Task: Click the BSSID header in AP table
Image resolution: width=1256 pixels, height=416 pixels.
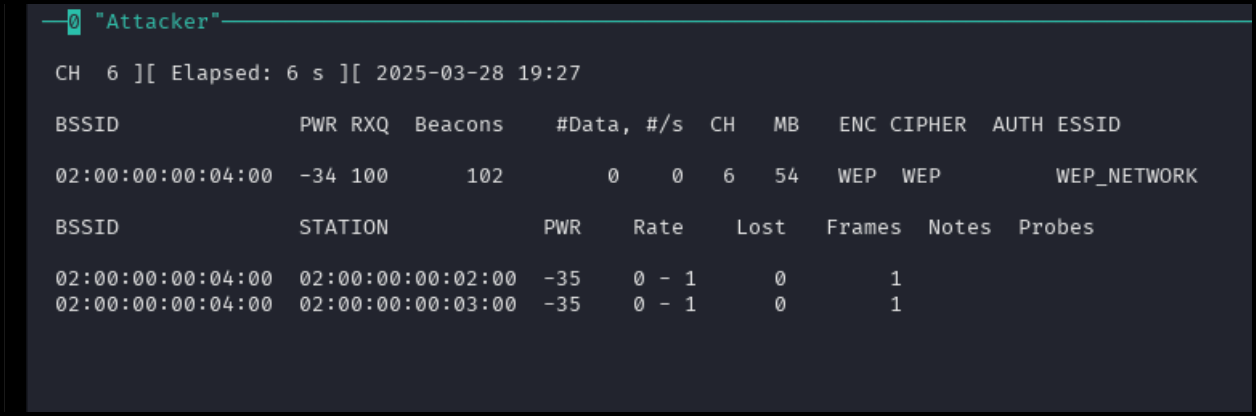Action: 87,125
